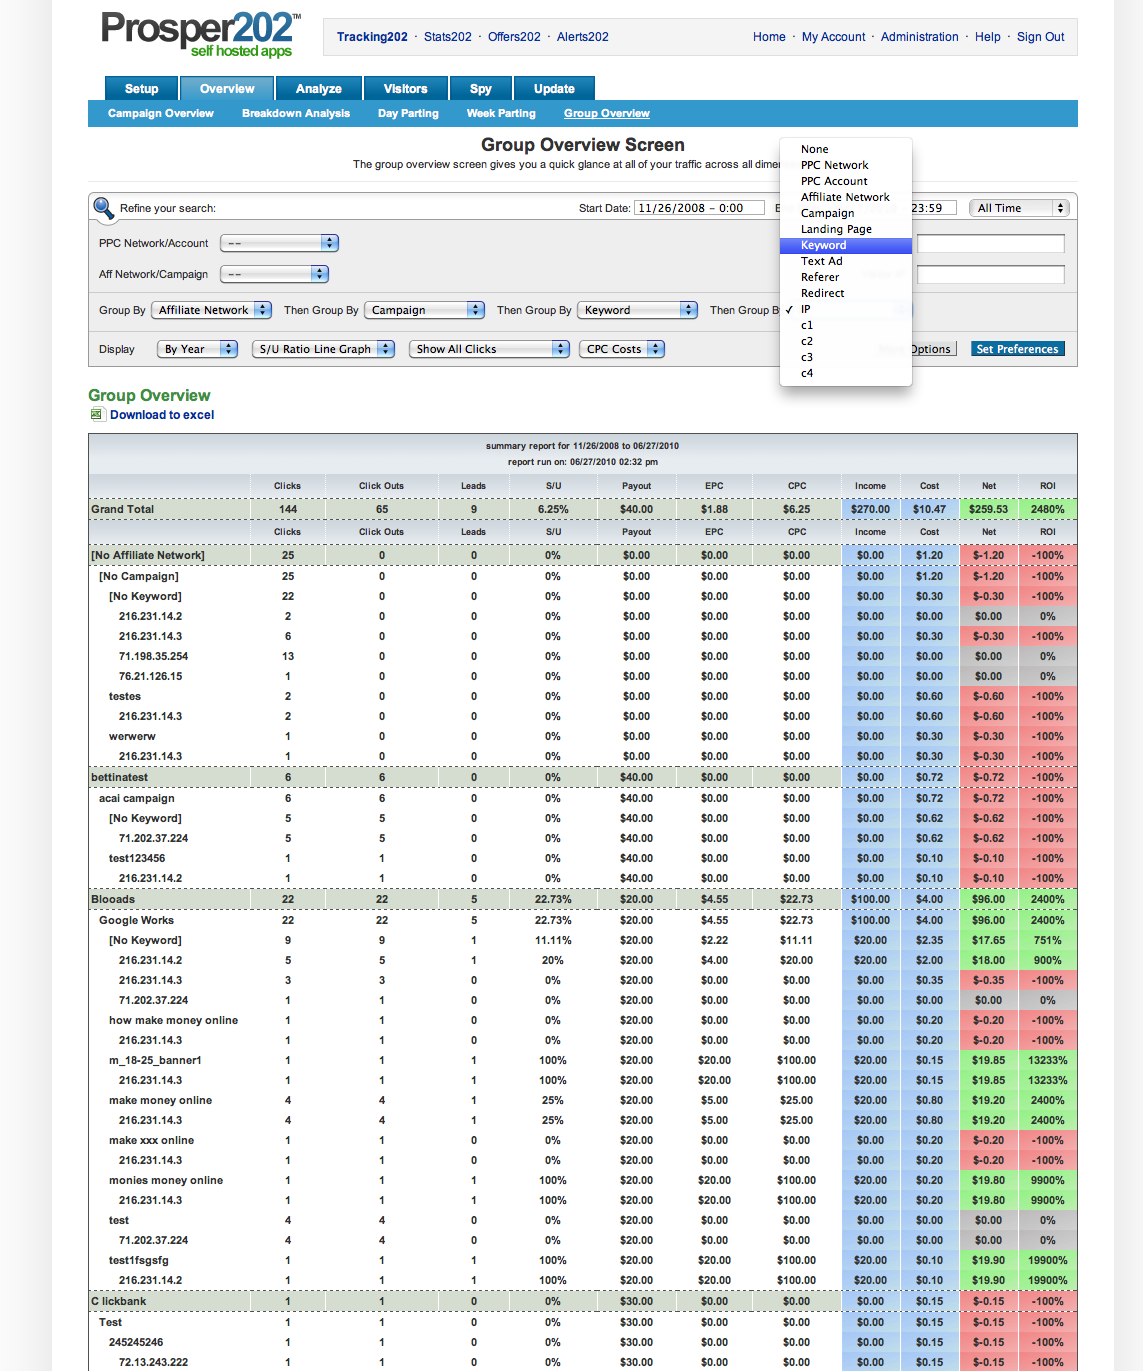Go to Breakdown Analysis sub-tab
Screen dimensions: 1143x1371
[x=295, y=114]
